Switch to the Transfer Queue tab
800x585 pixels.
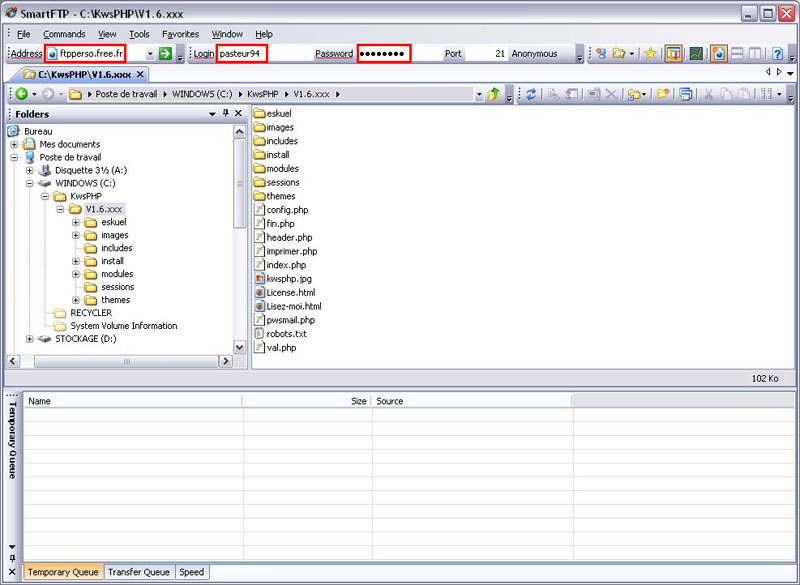pyautogui.click(x=139, y=572)
